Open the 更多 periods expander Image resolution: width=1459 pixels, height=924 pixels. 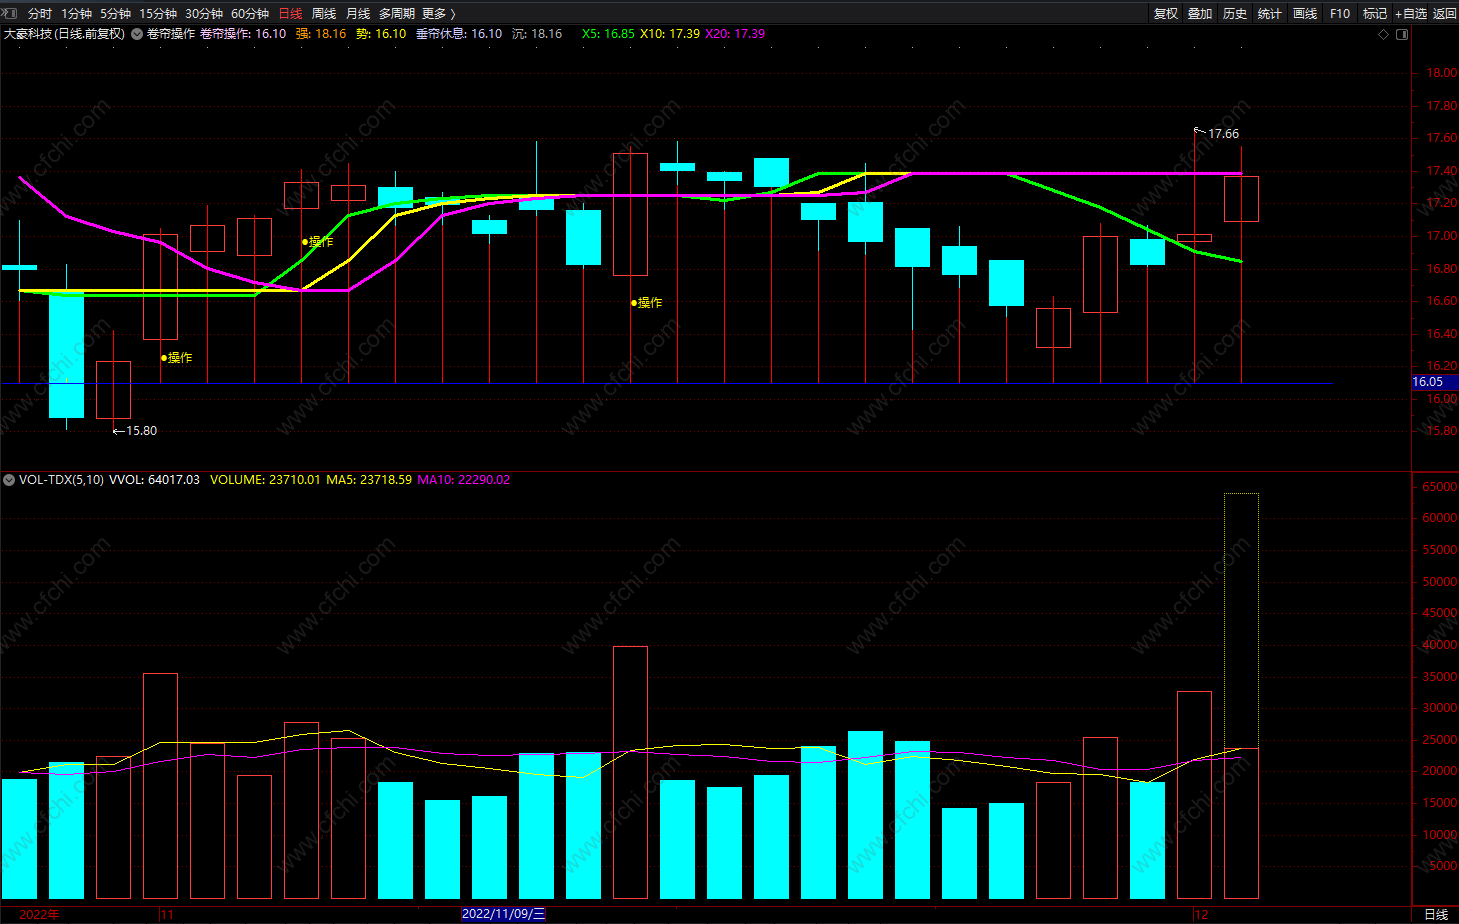click(438, 13)
